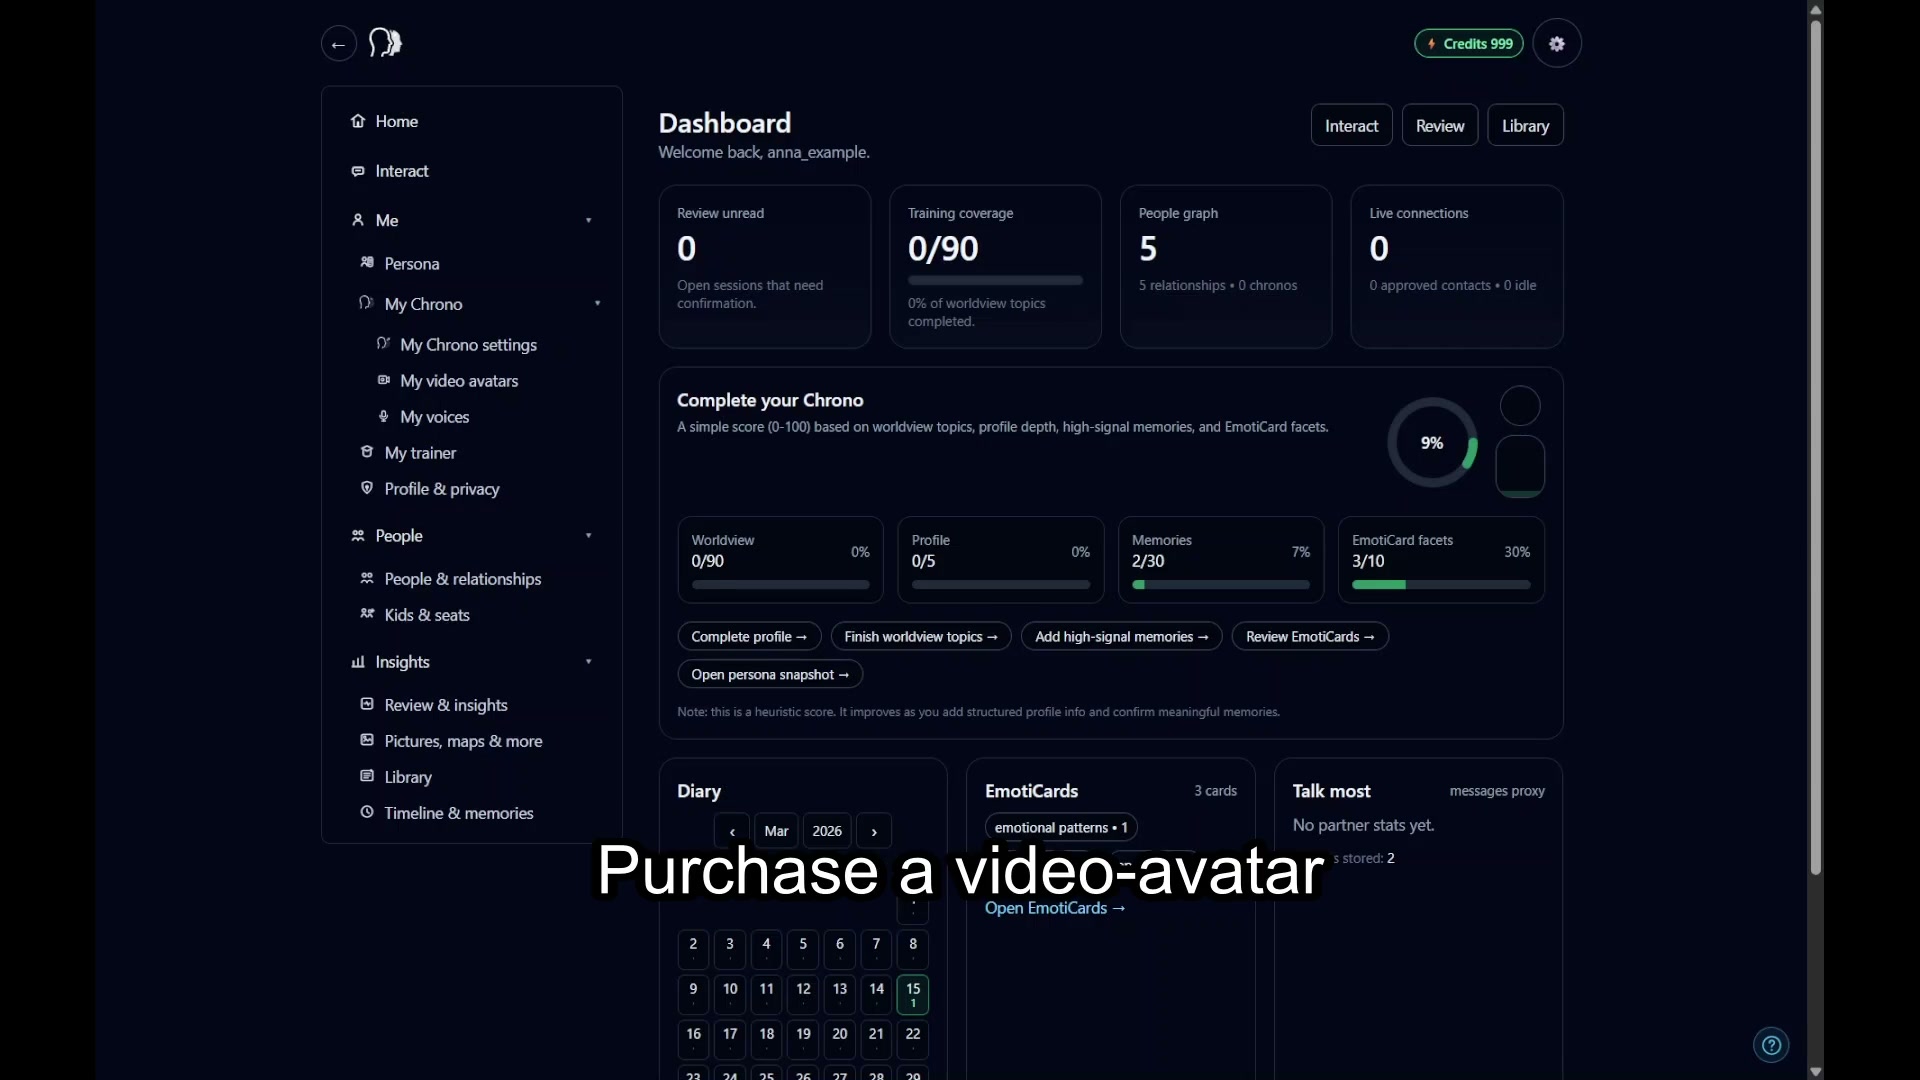The height and width of the screenshot is (1080, 1920).
Task: Open help via question mark icon
Action: click(1771, 1045)
